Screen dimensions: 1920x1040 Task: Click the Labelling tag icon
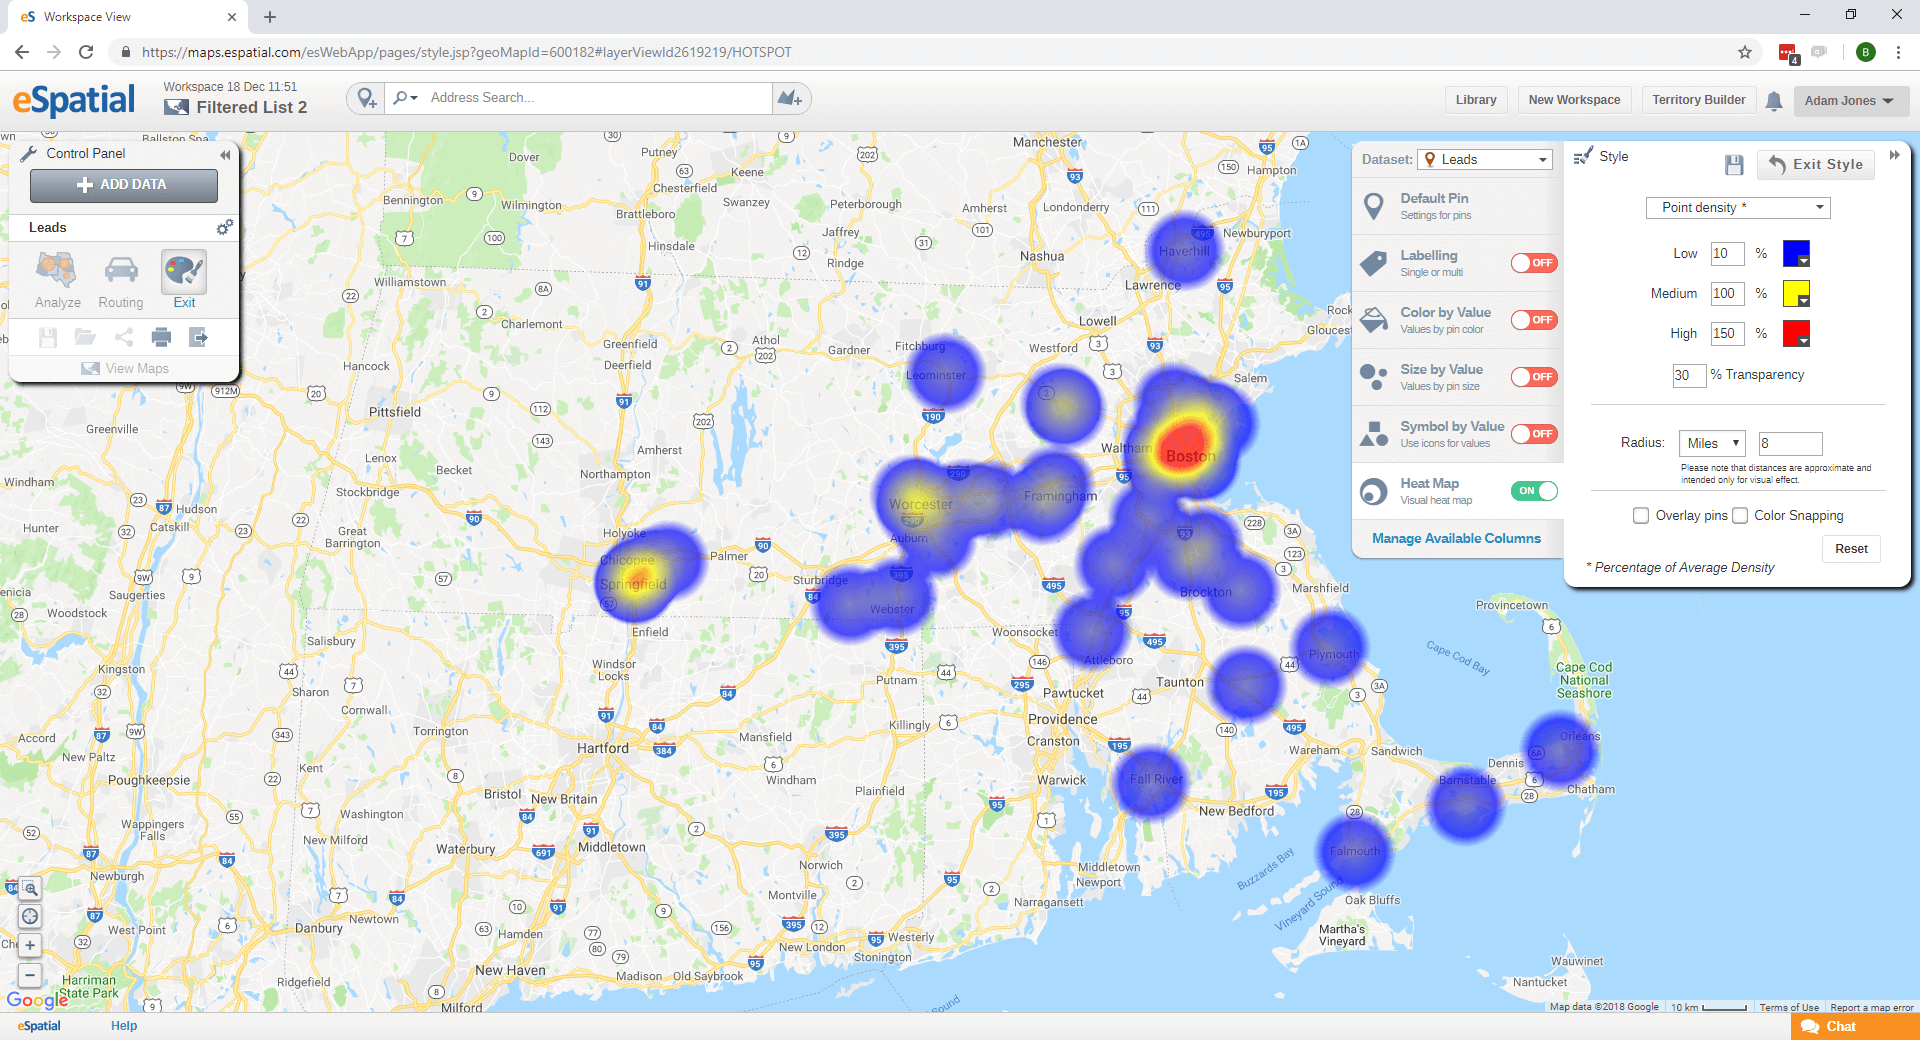[1374, 263]
